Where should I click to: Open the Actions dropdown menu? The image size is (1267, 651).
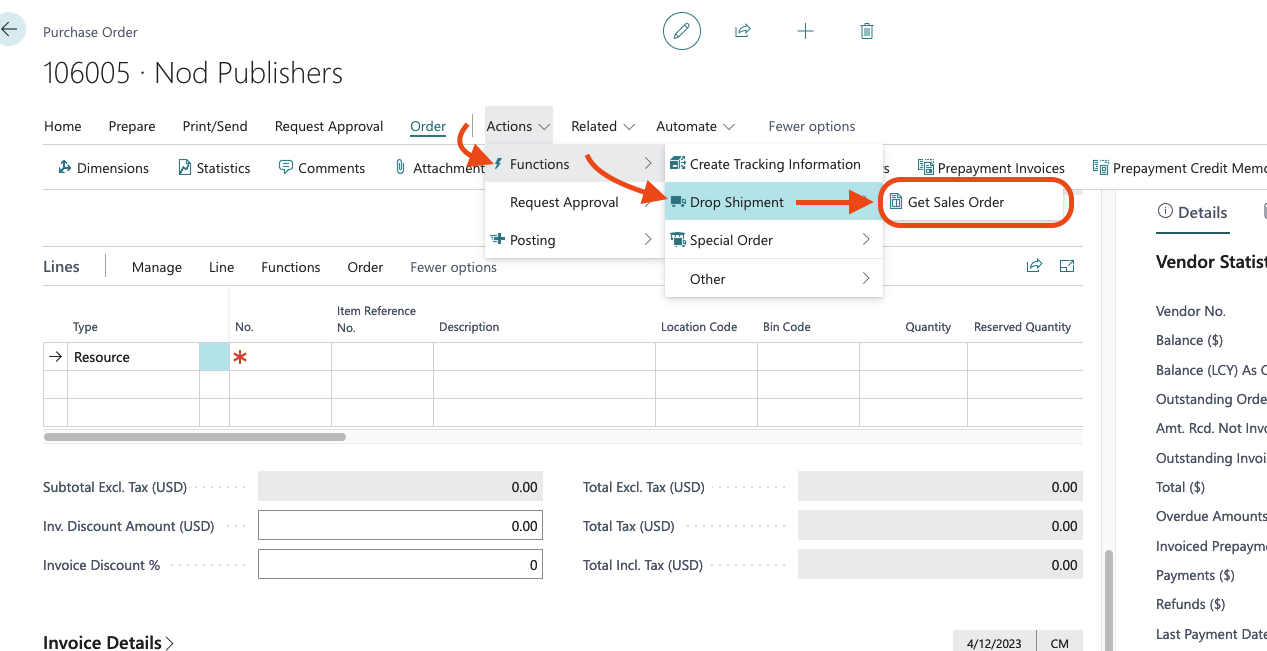point(518,126)
